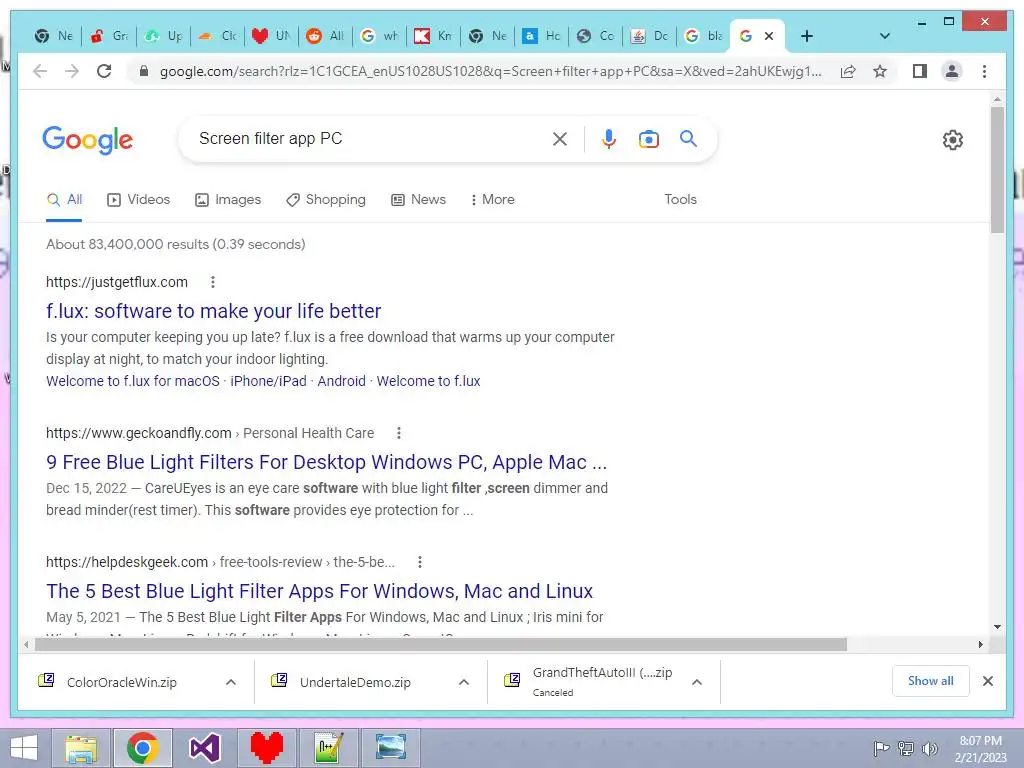Screen dimensions: 1024x768
Task: Open the UndertaleDemo.zip downloaded file
Action: coord(355,682)
